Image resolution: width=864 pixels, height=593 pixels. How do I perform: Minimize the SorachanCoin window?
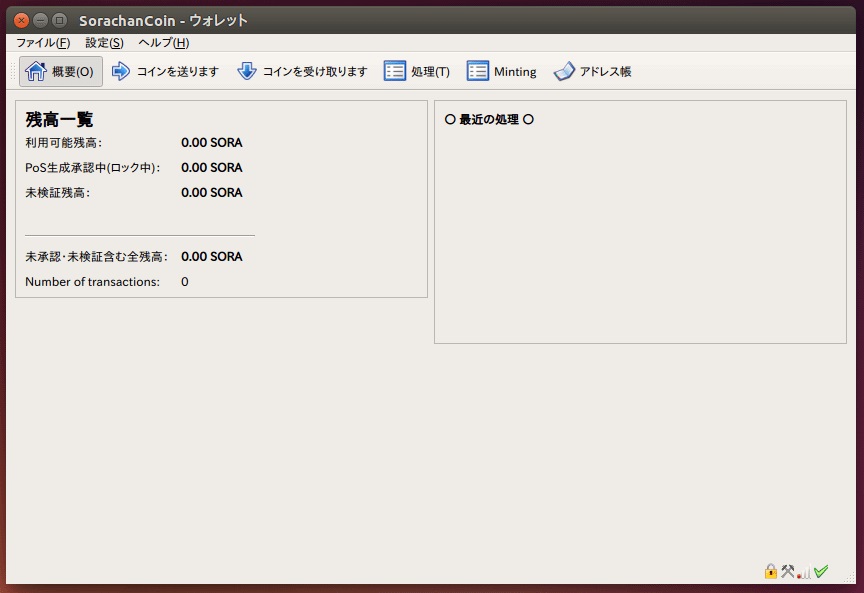click(x=40, y=20)
